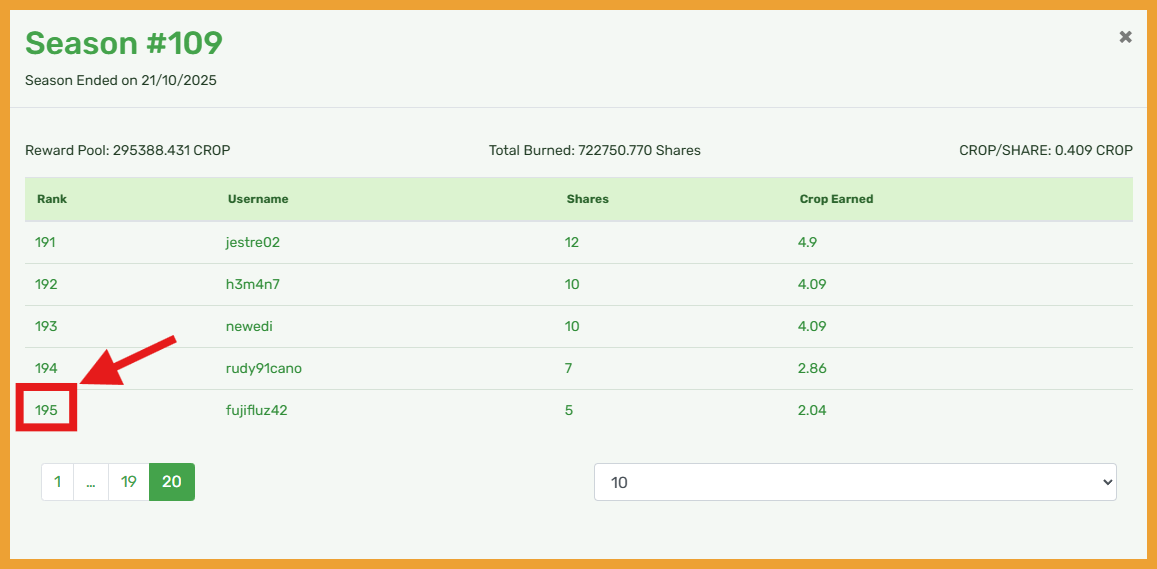Image resolution: width=1157 pixels, height=569 pixels.
Task: Go to pagination page 19
Action: [x=129, y=482]
